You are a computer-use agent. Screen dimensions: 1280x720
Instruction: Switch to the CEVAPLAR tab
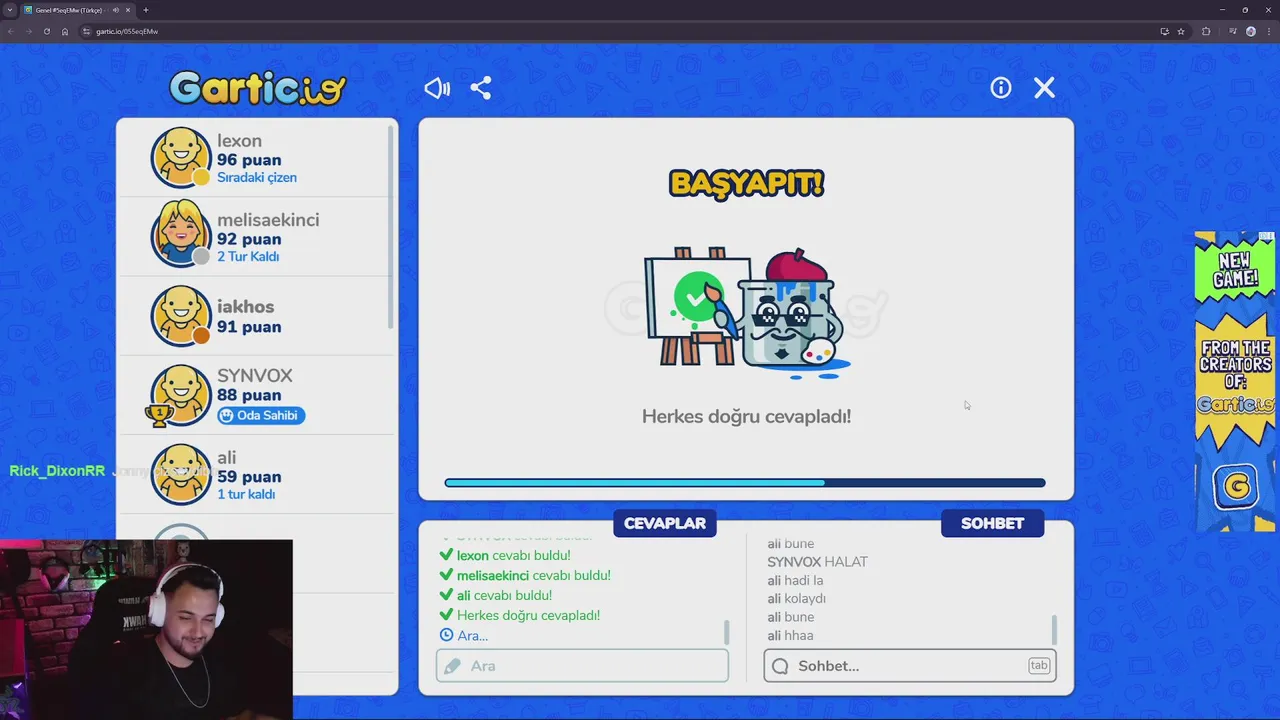(x=665, y=523)
